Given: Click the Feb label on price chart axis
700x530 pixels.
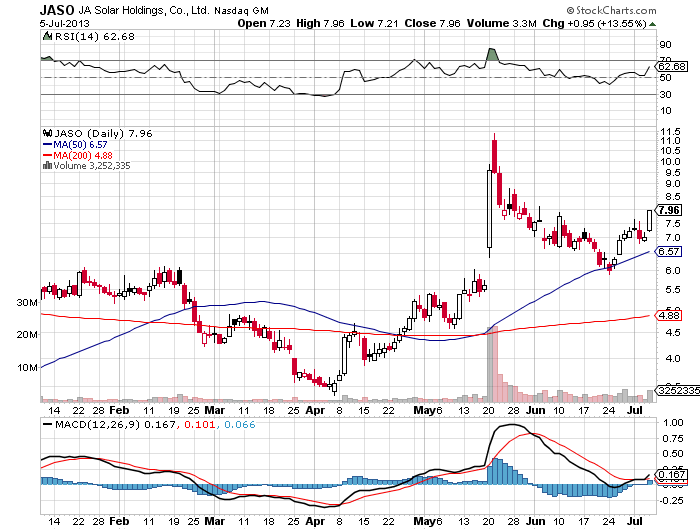Looking at the screenshot, I should 119,410.
